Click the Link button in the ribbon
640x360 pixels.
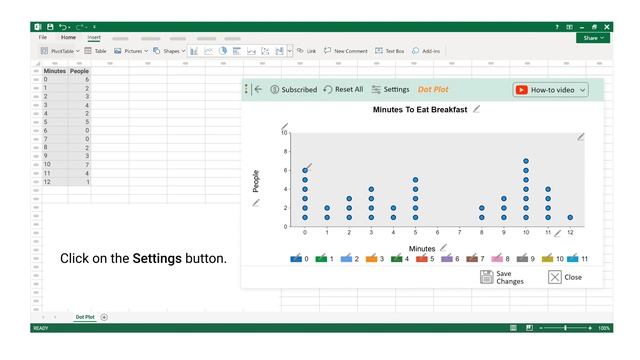click(x=307, y=51)
